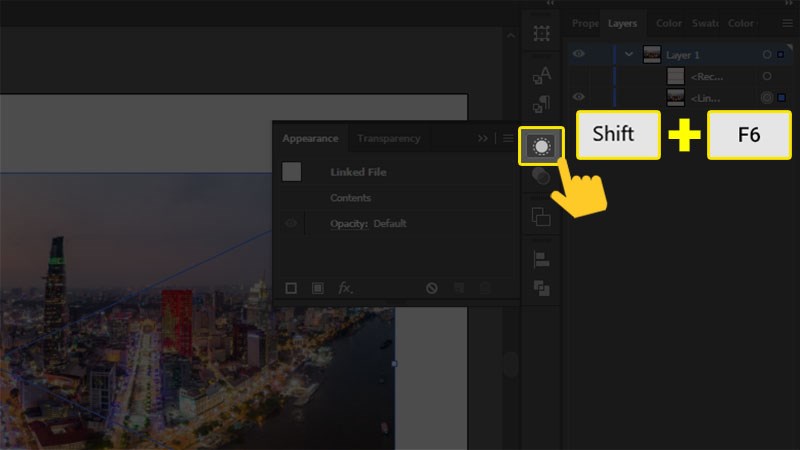This screenshot has height=450, width=800.
Task: Select the Layers tab
Action: pyautogui.click(x=622, y=23)
